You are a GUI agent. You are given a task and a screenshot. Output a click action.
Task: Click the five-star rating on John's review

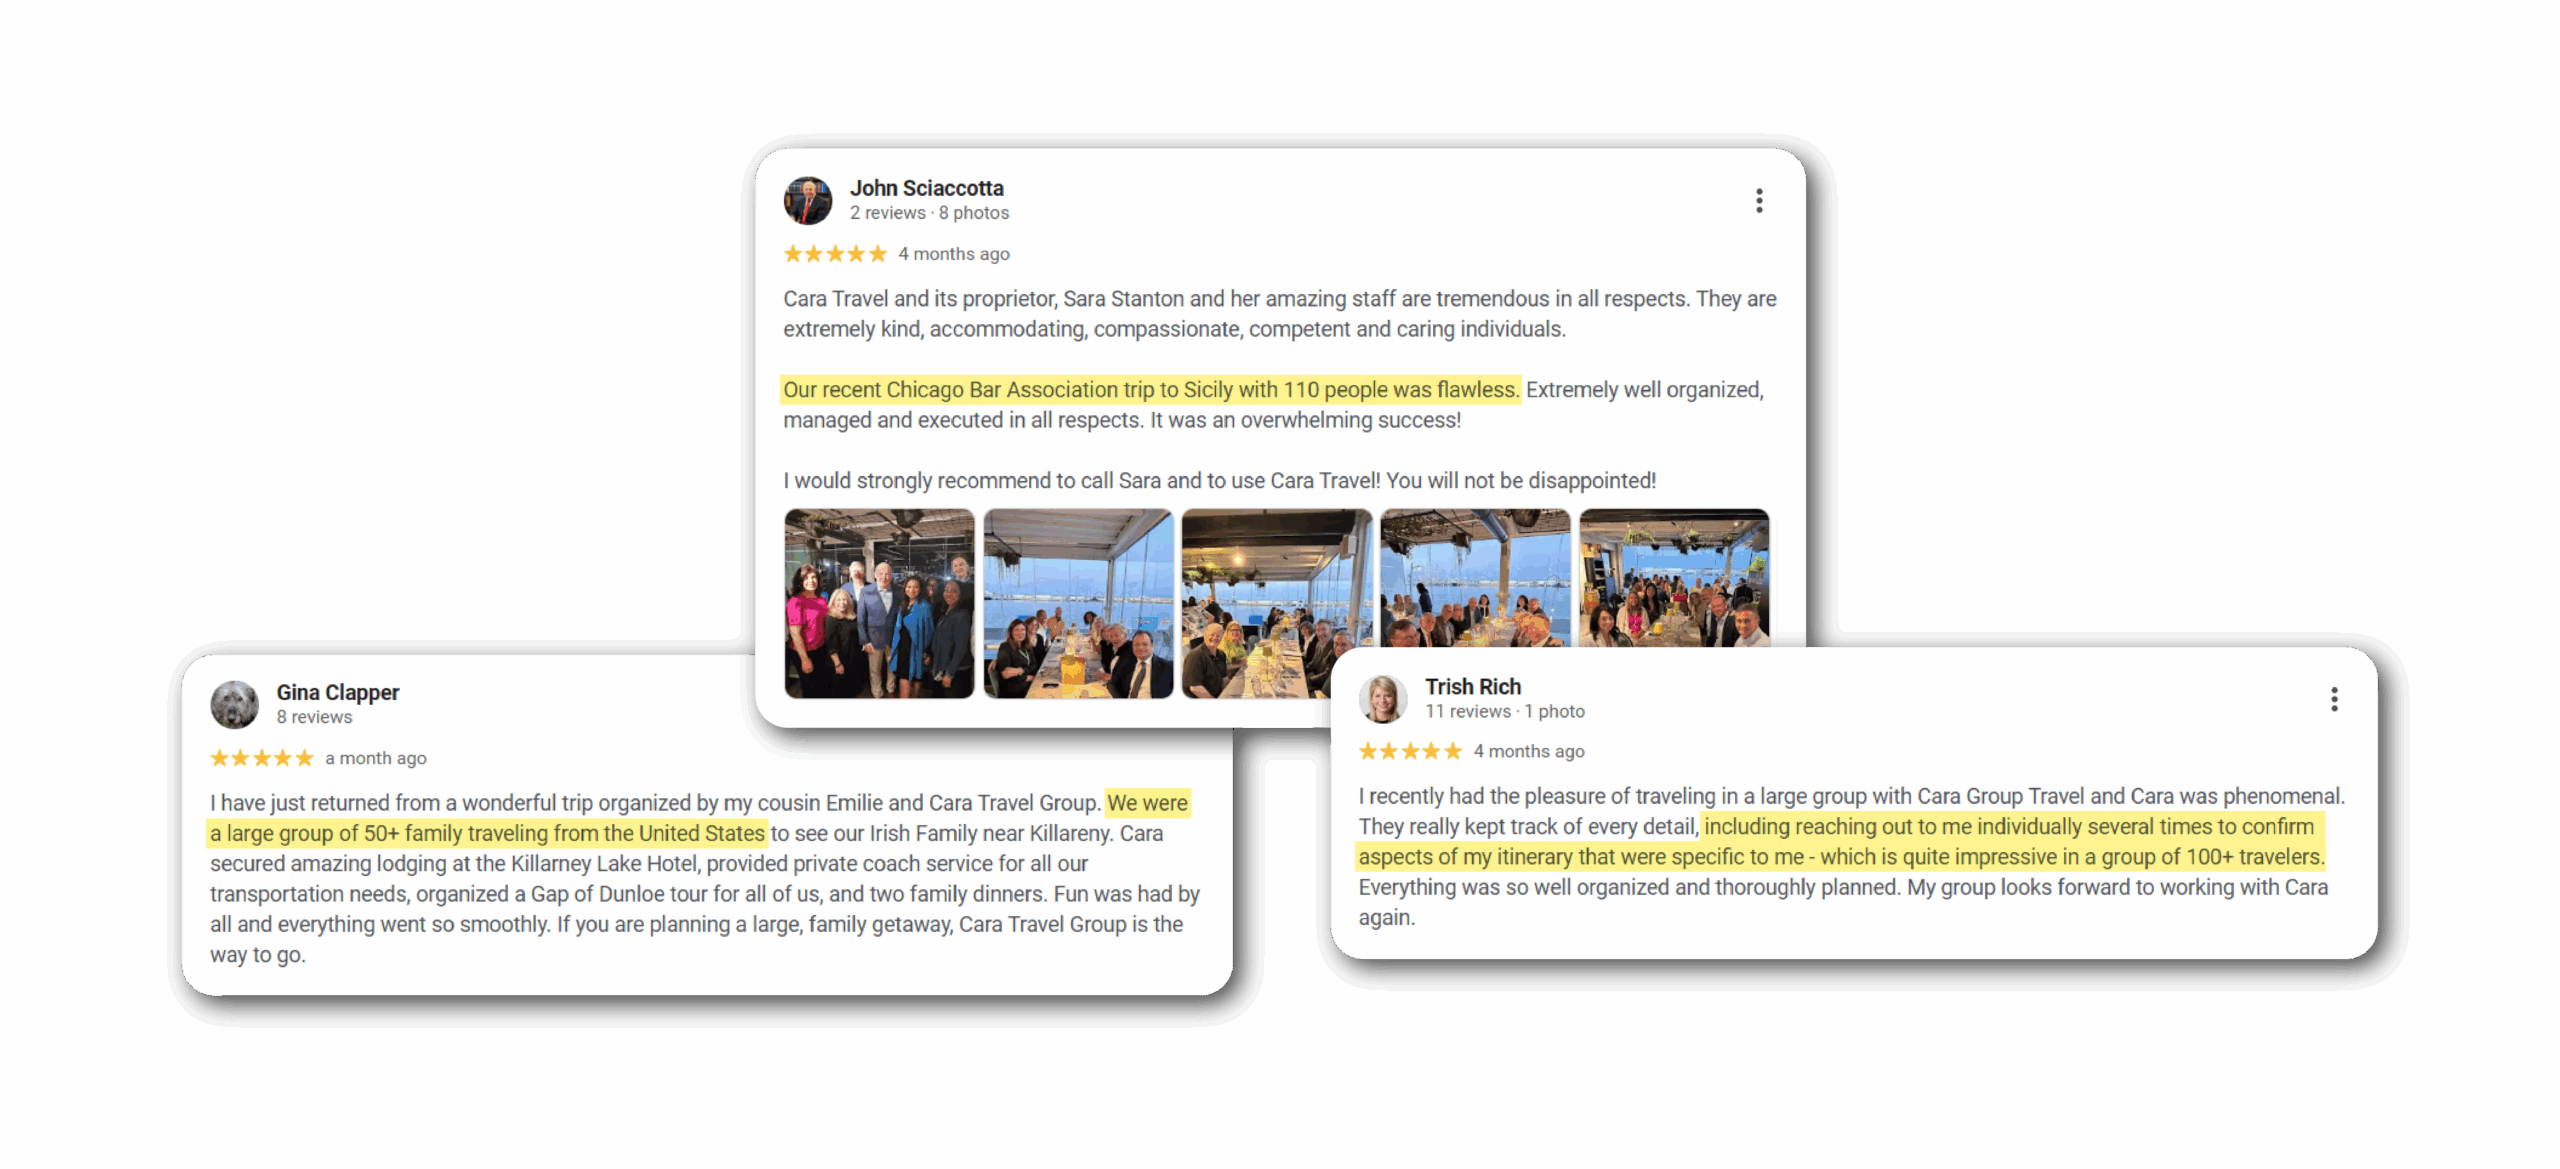(x=835, y=254)
